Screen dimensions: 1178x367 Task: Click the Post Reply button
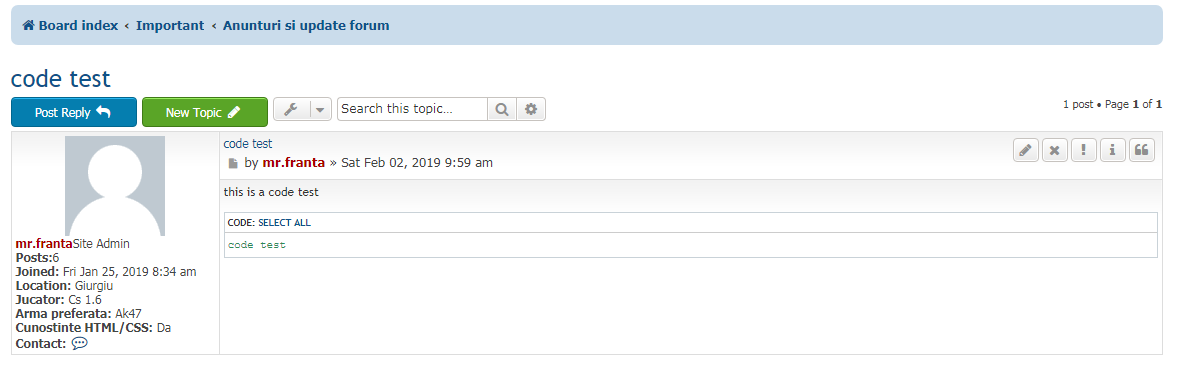click(x=74, y=112)
